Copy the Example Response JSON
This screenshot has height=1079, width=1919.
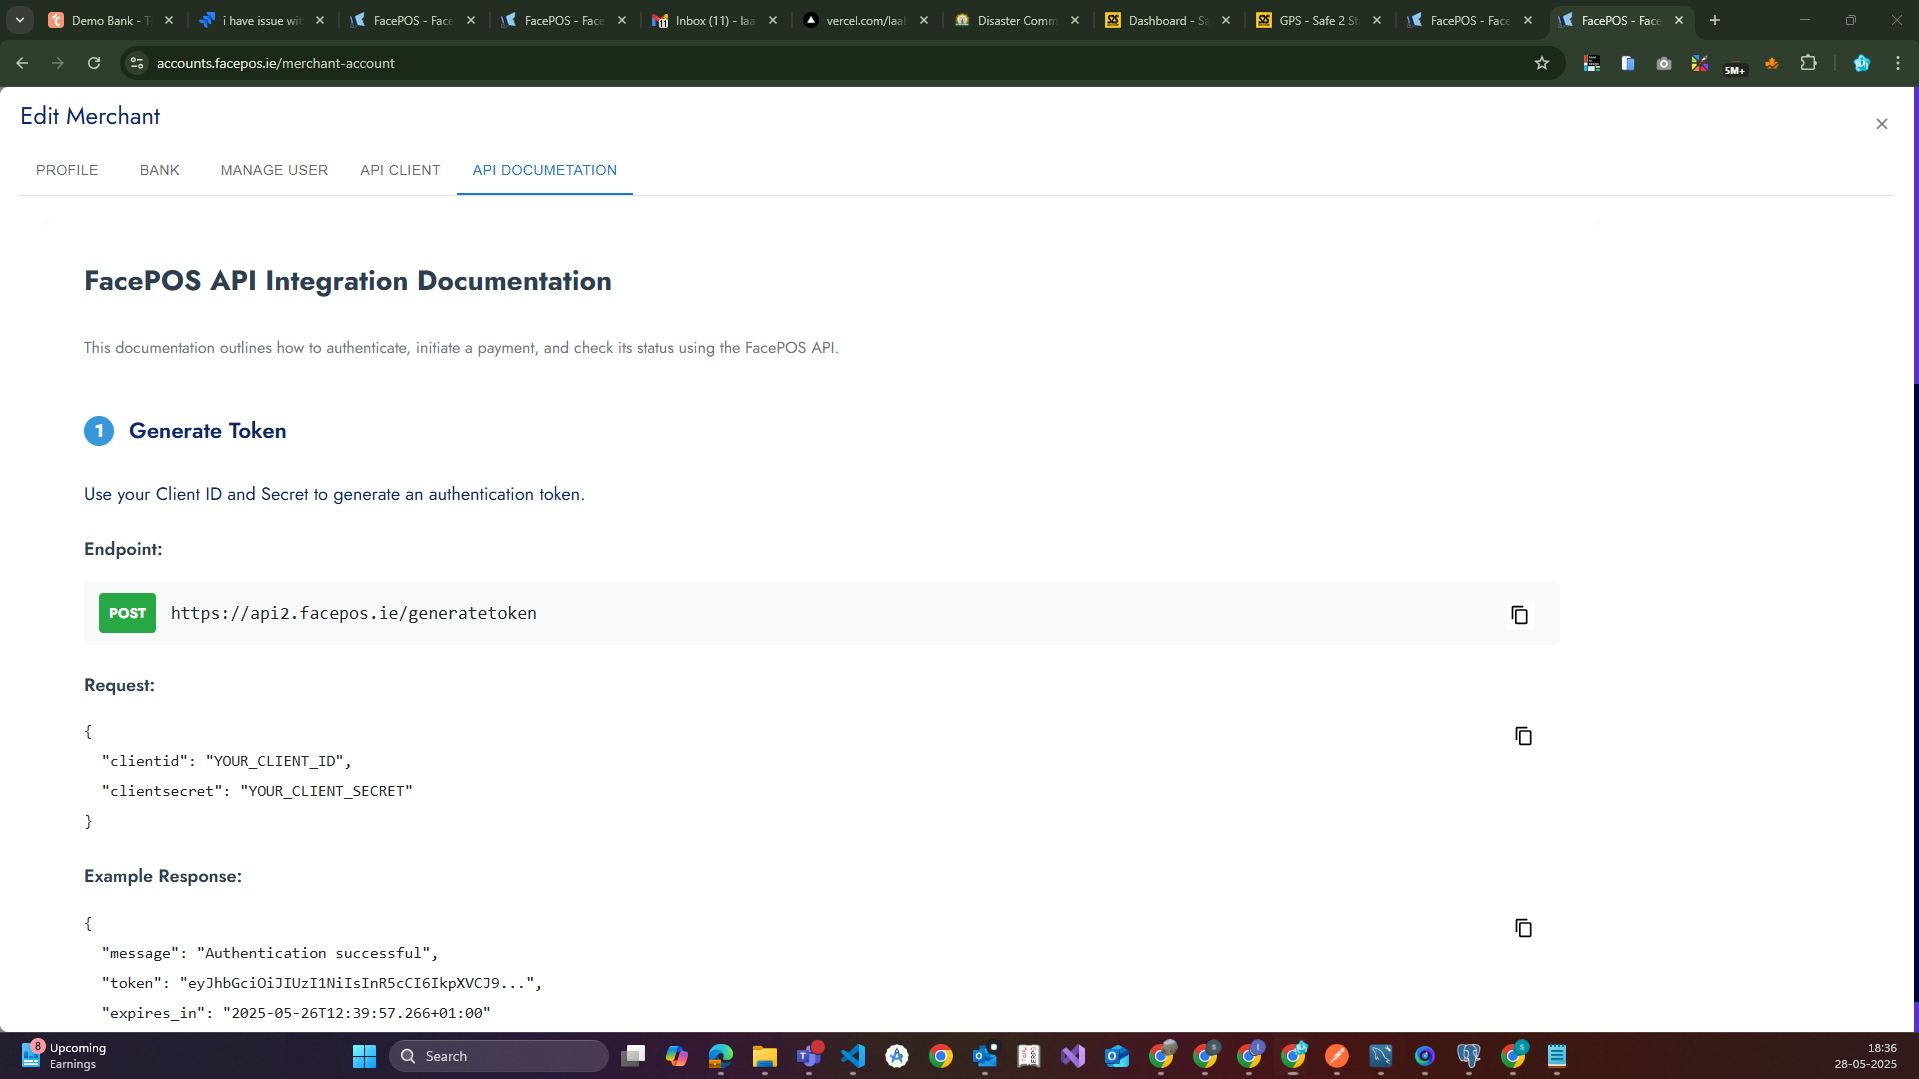pos(1523,928)
